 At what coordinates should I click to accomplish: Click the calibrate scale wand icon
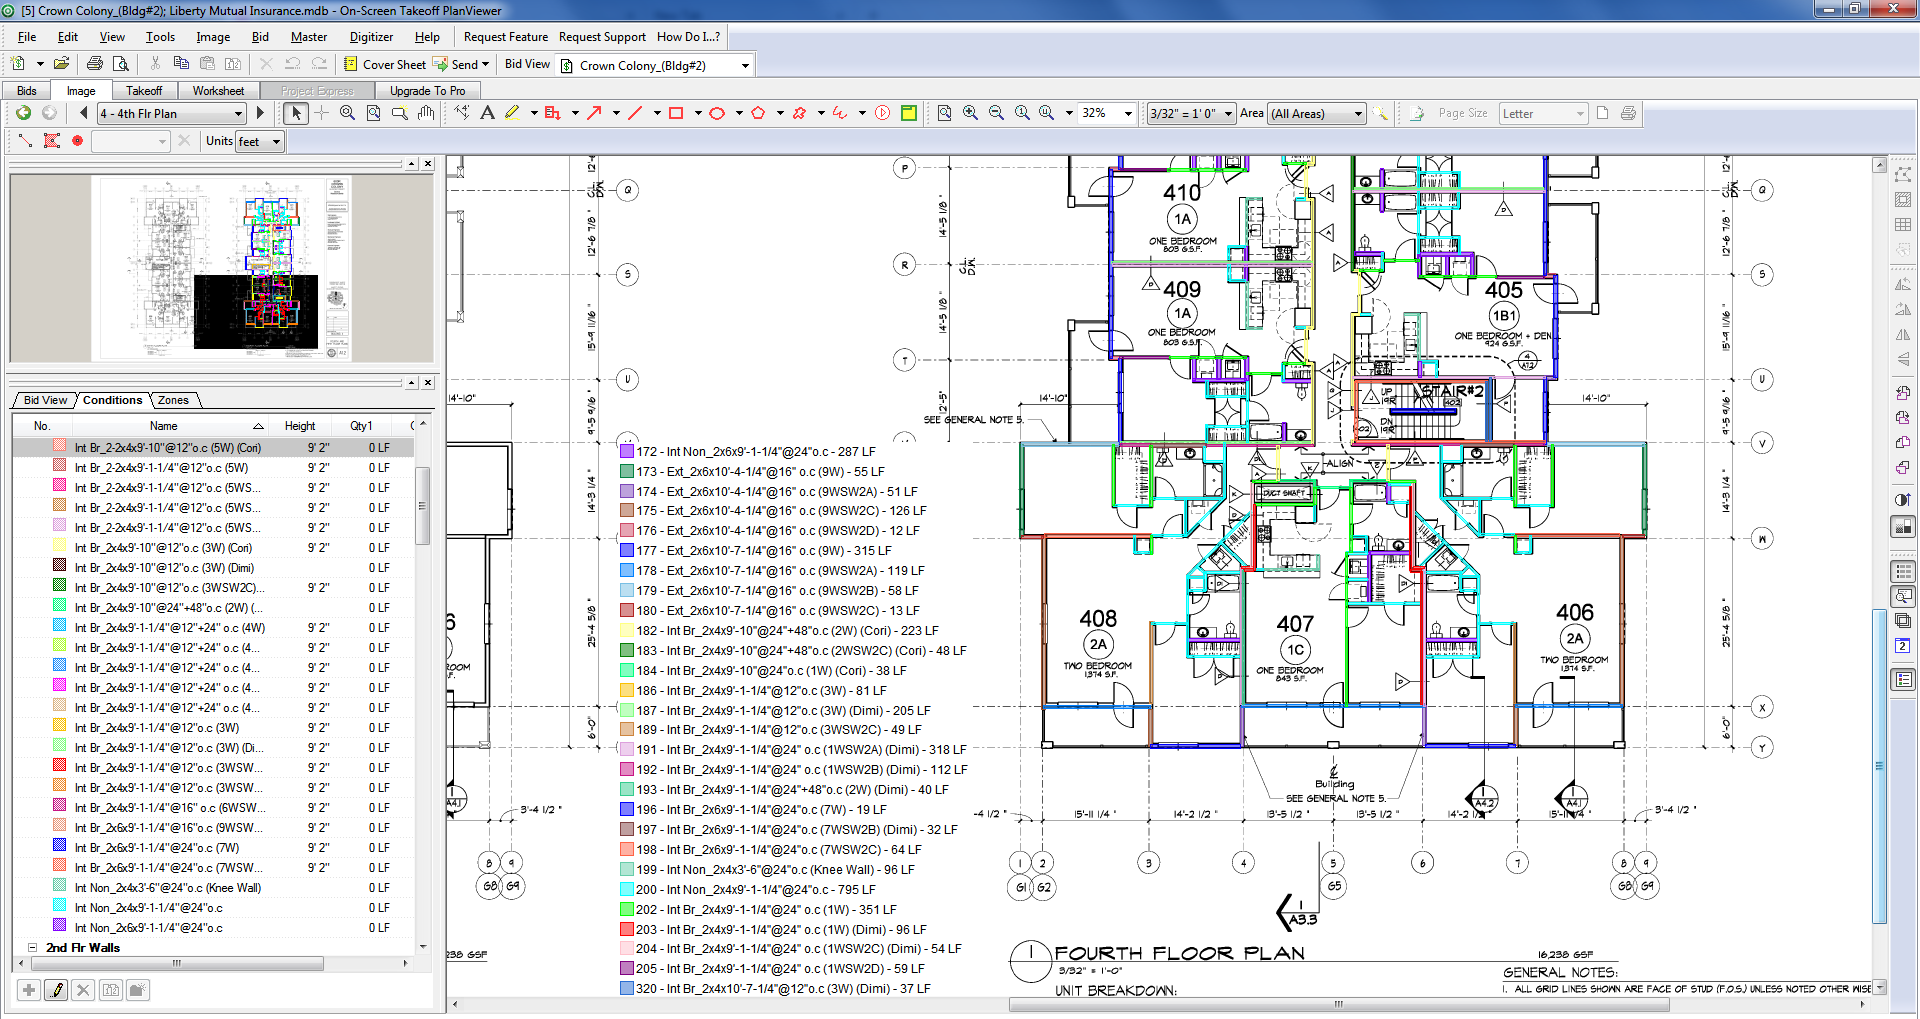coord(1381,113)
